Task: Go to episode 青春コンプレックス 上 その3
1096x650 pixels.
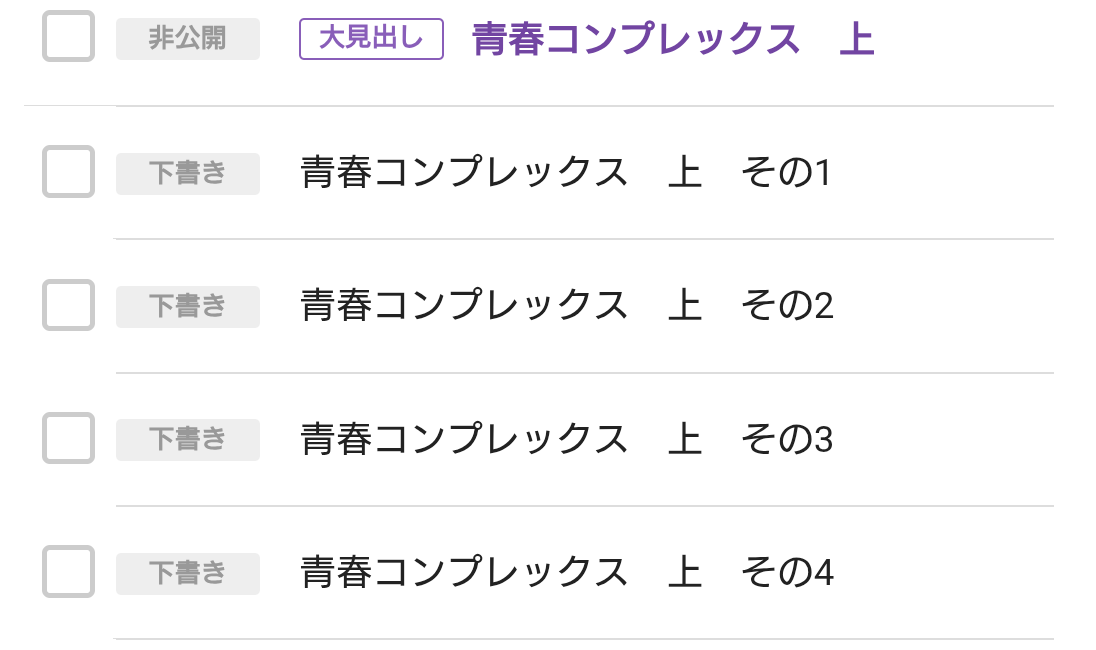Action: [x=566, y=440]
